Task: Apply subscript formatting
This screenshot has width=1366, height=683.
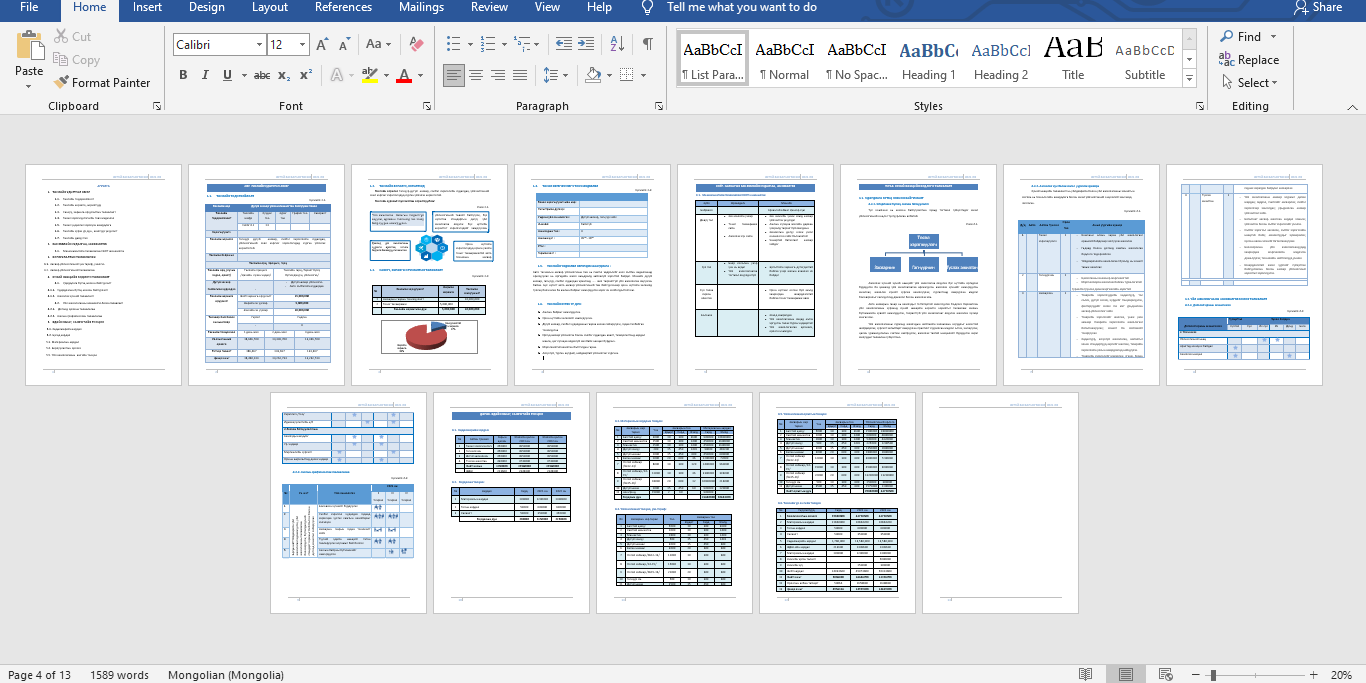Action: pos(284,75)
